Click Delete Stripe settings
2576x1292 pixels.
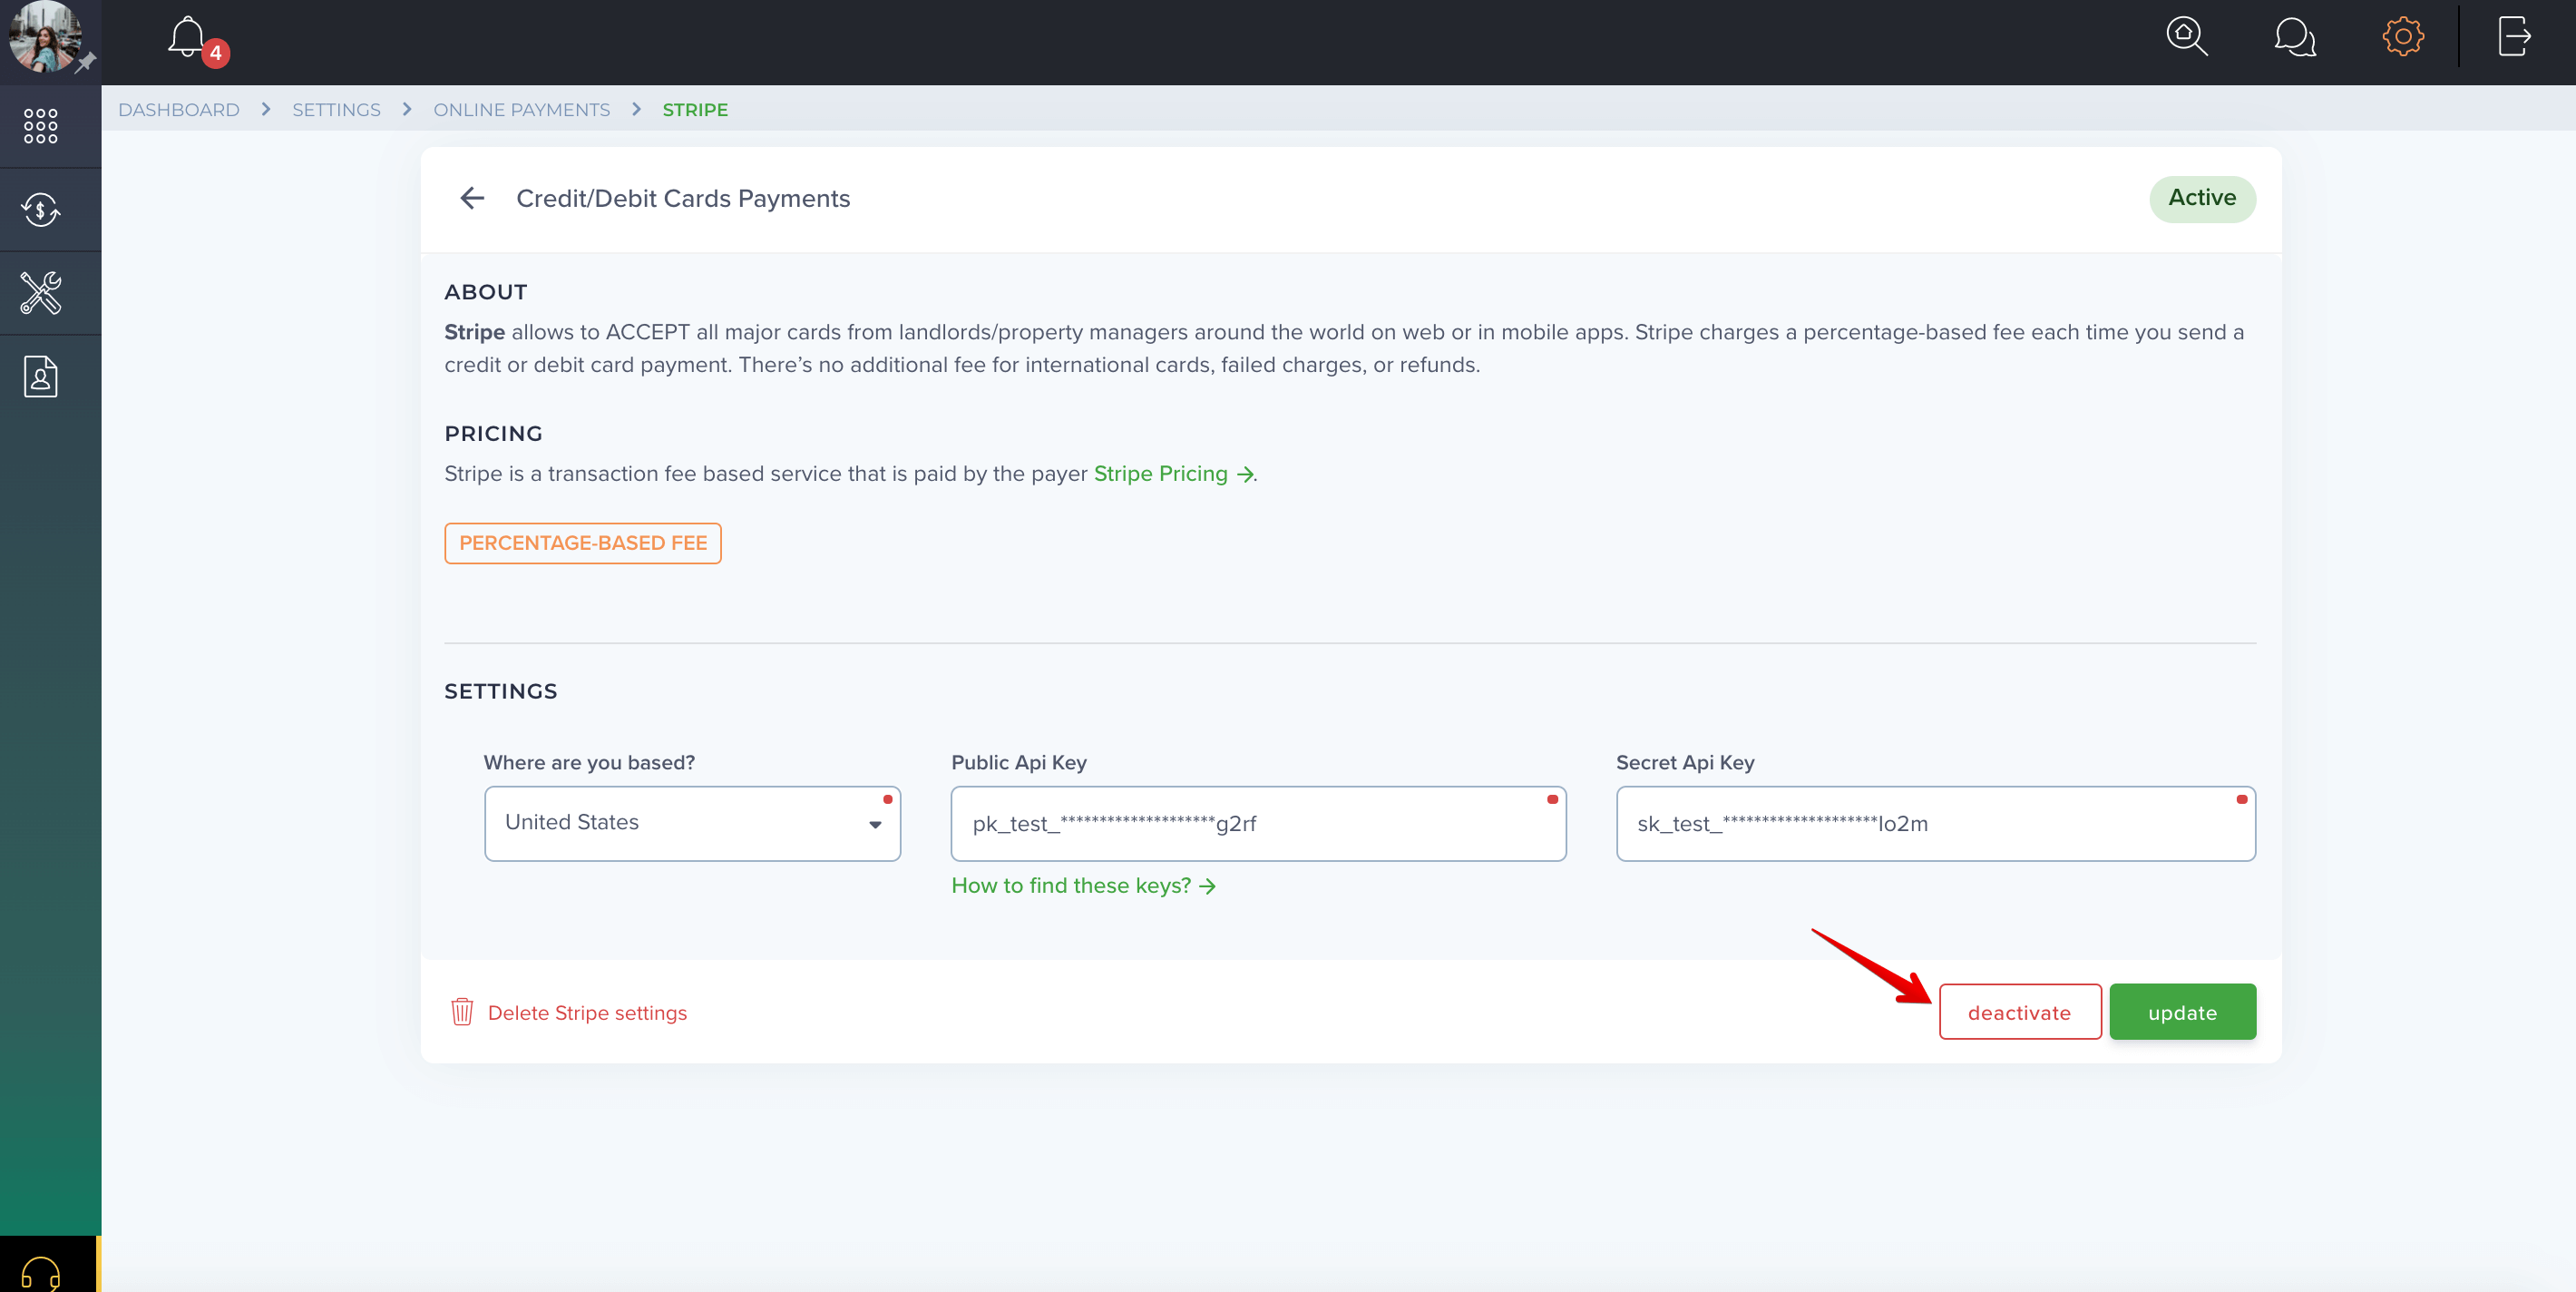click(x=587, y=1013)
